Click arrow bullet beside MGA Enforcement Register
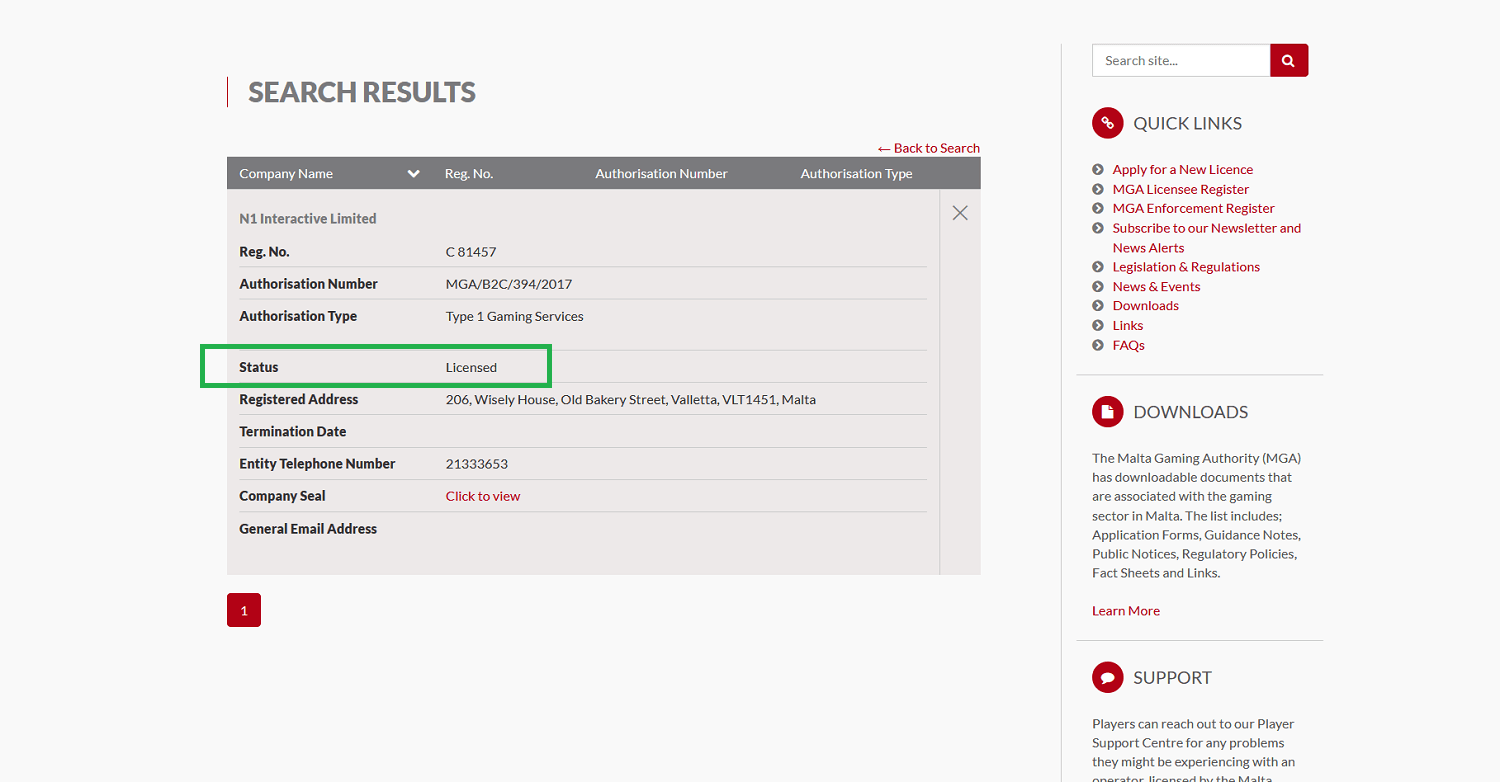The width and height of the screenshot is (1500, 782). [x=1098, y=209]
